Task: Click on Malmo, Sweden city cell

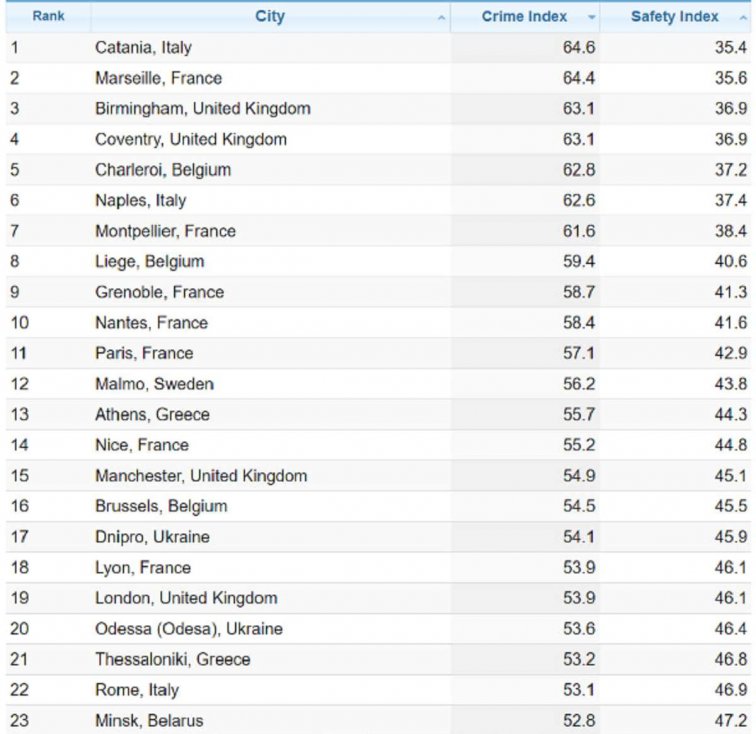Action: [x=154, y=384]
